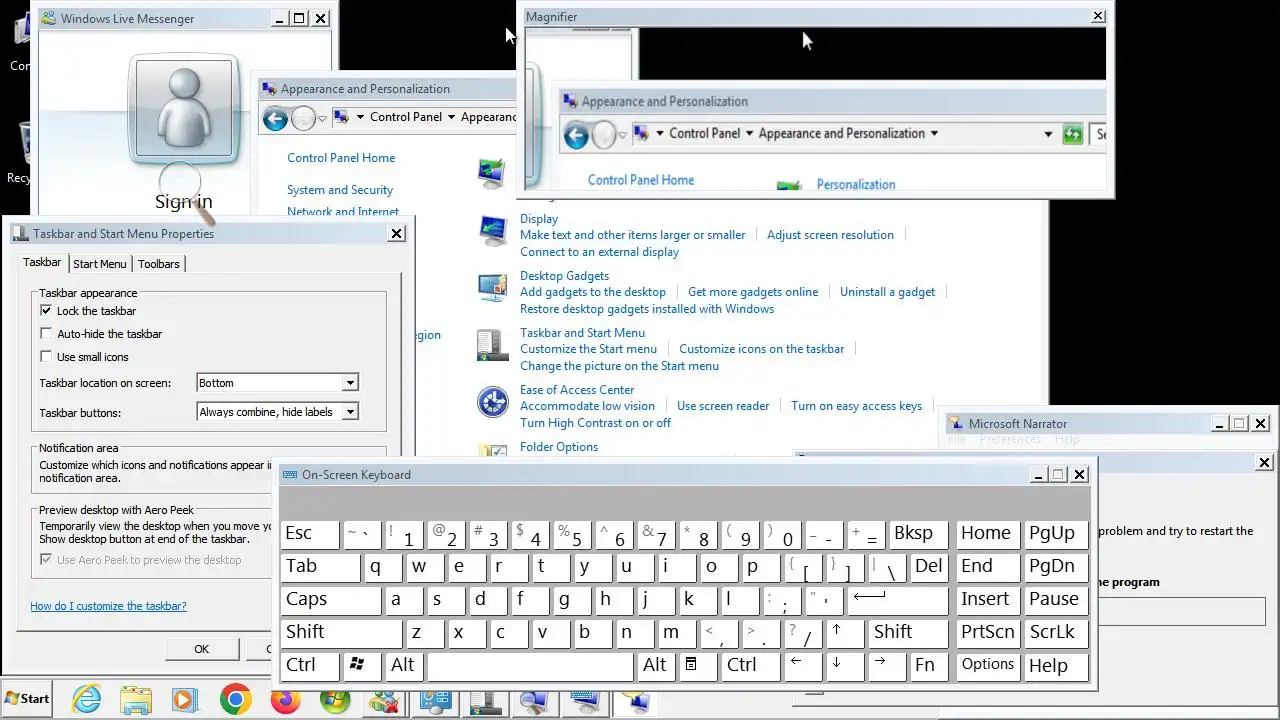Expand arrow after Appearance and Personalization in Magnifier
The height and width of the screenshot is (720, 1280).
tap(934, 133)
